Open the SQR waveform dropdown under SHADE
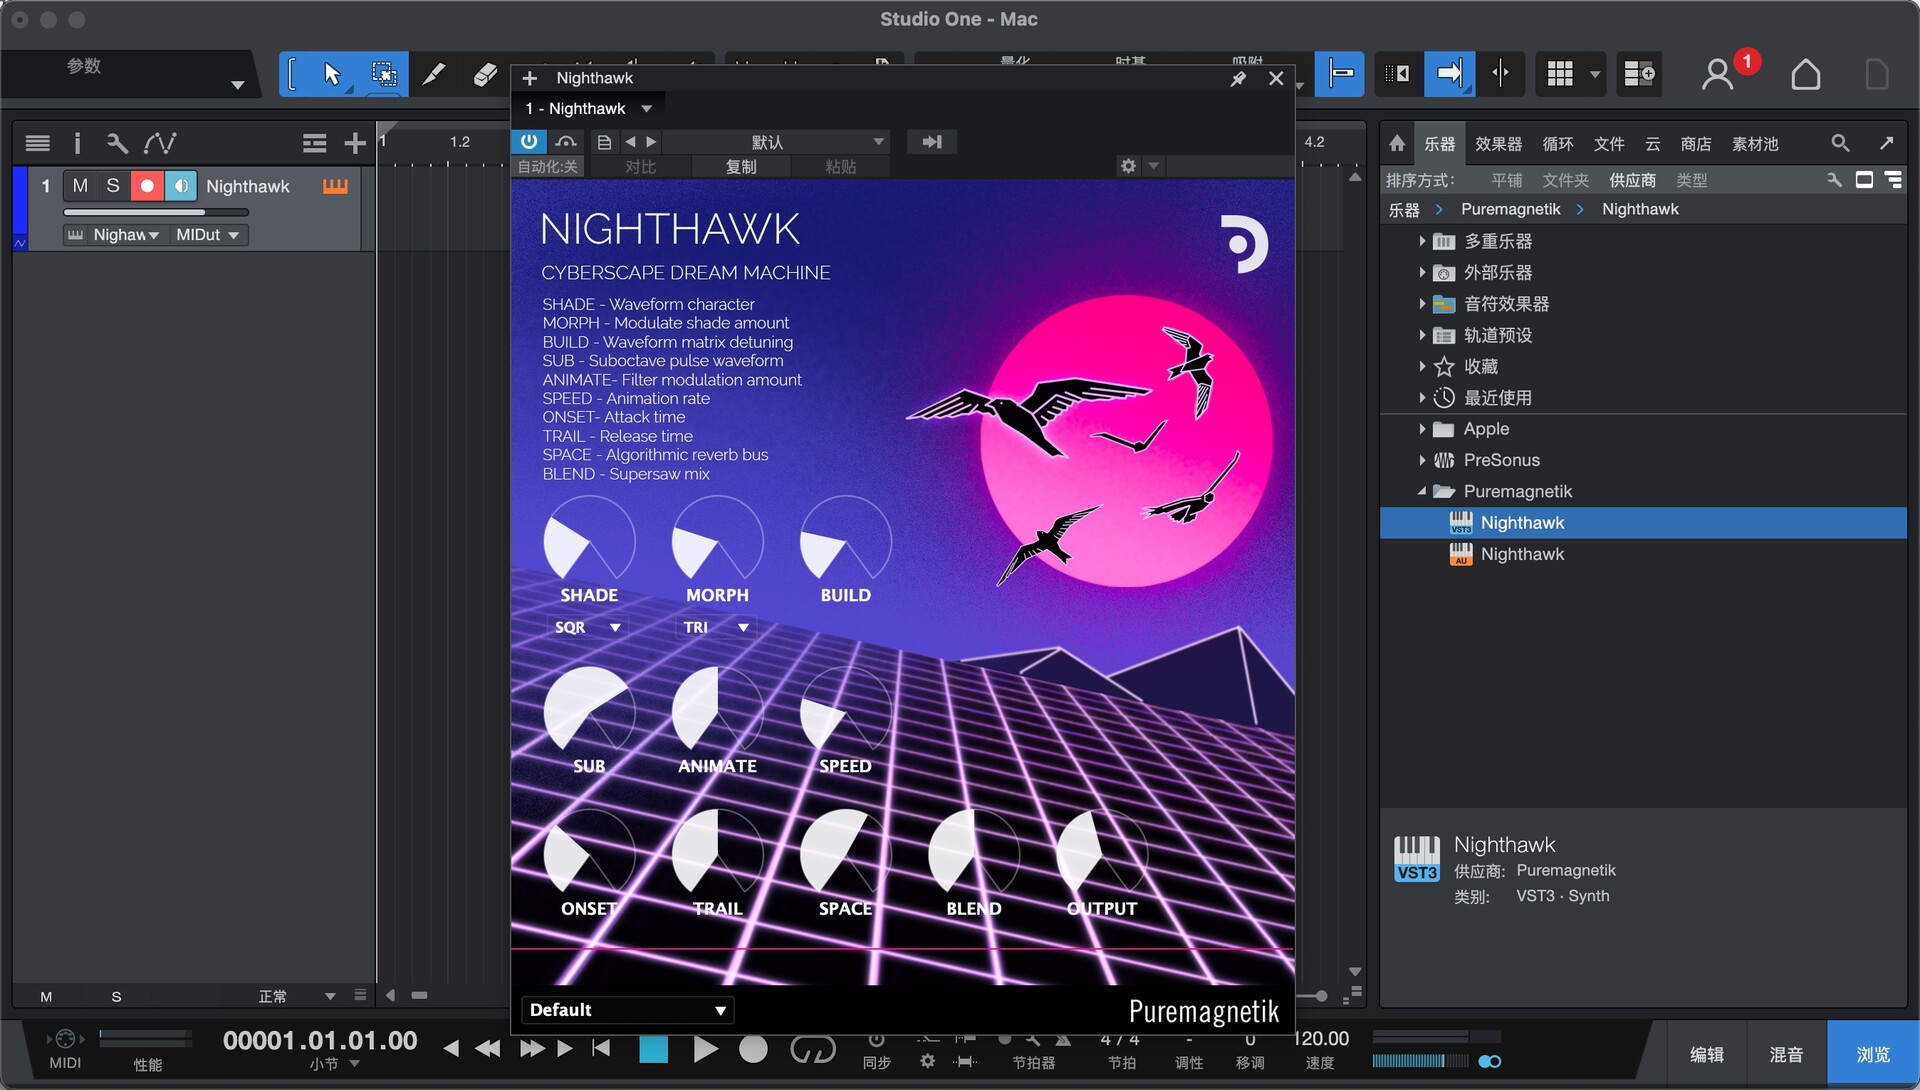Screen dimensions: 1920x1090 [x=588, y=627]
